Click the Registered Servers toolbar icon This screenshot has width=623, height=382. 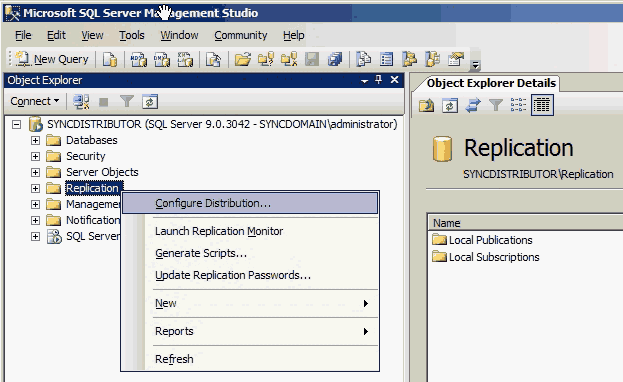pyautogui.click(x=364, y=59)
